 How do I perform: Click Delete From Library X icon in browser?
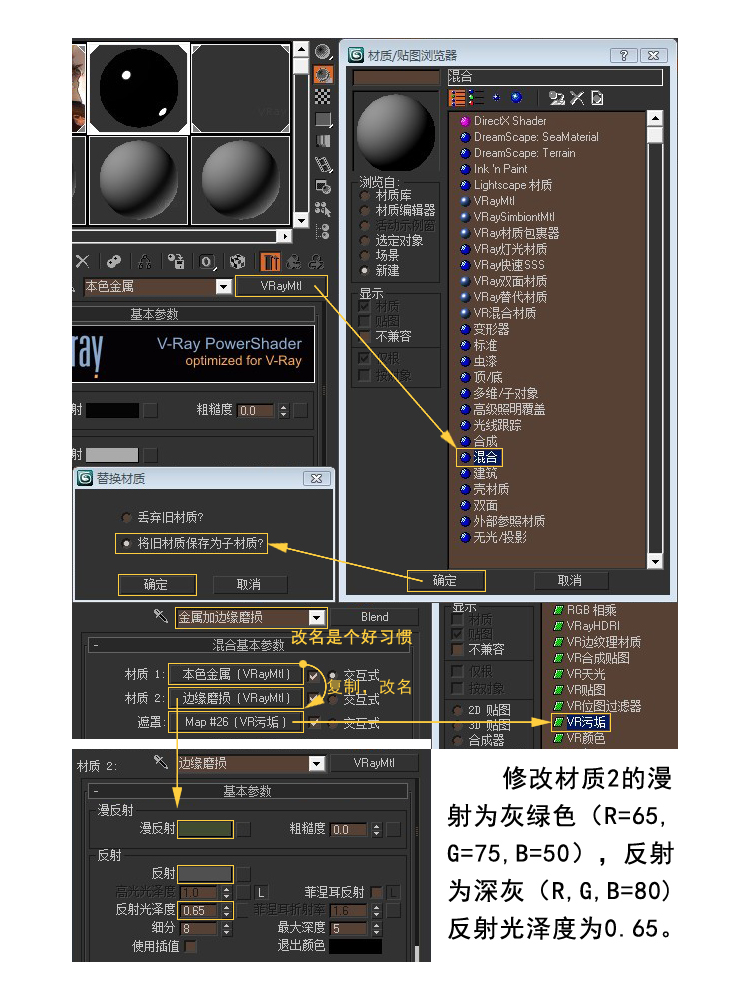tap(577, 98)
